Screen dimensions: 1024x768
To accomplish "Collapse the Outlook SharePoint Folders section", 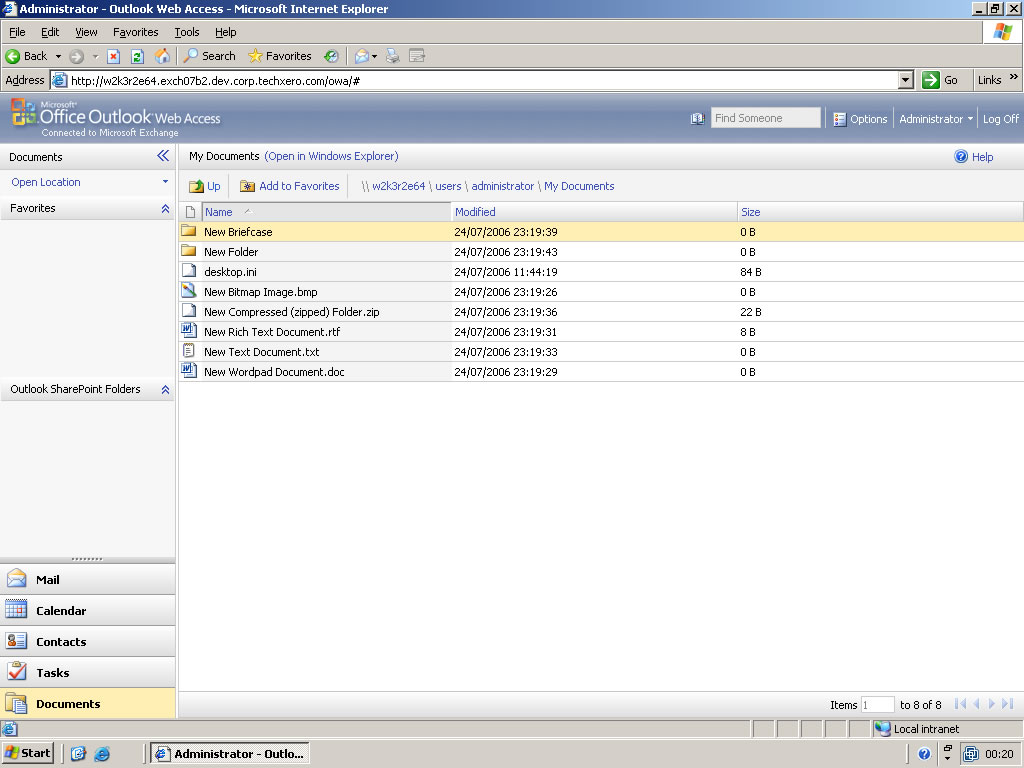I will point(165,390).
